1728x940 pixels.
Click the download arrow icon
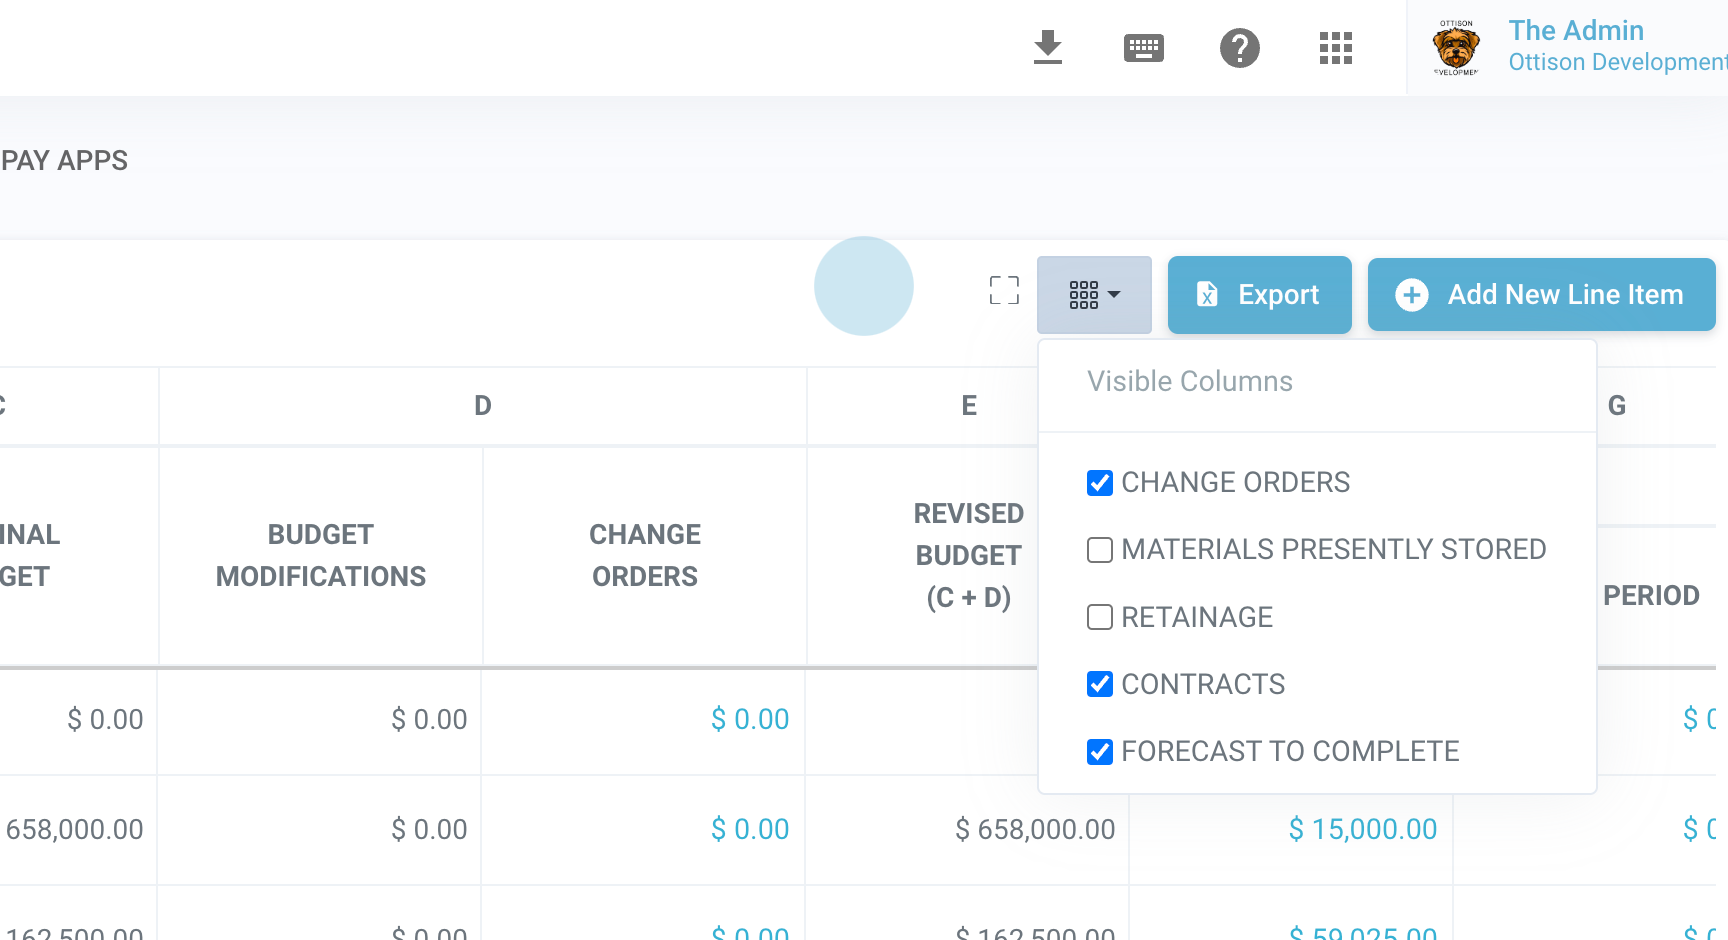1047,47
